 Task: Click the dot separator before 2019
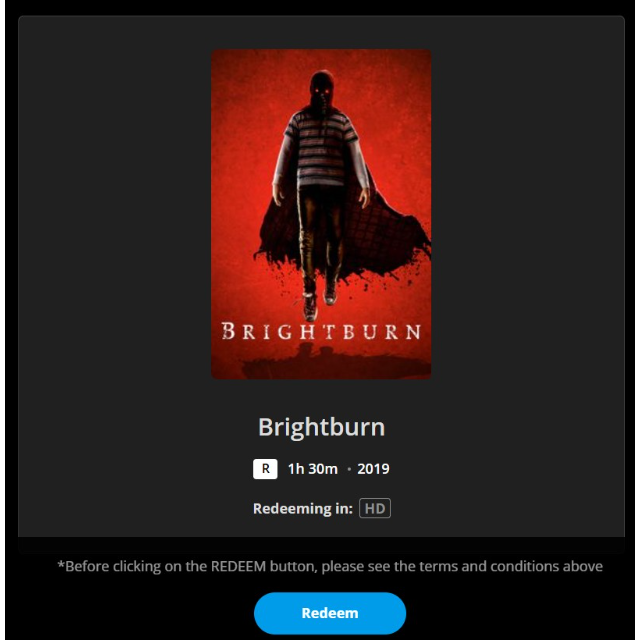click(x=349, y=469)
